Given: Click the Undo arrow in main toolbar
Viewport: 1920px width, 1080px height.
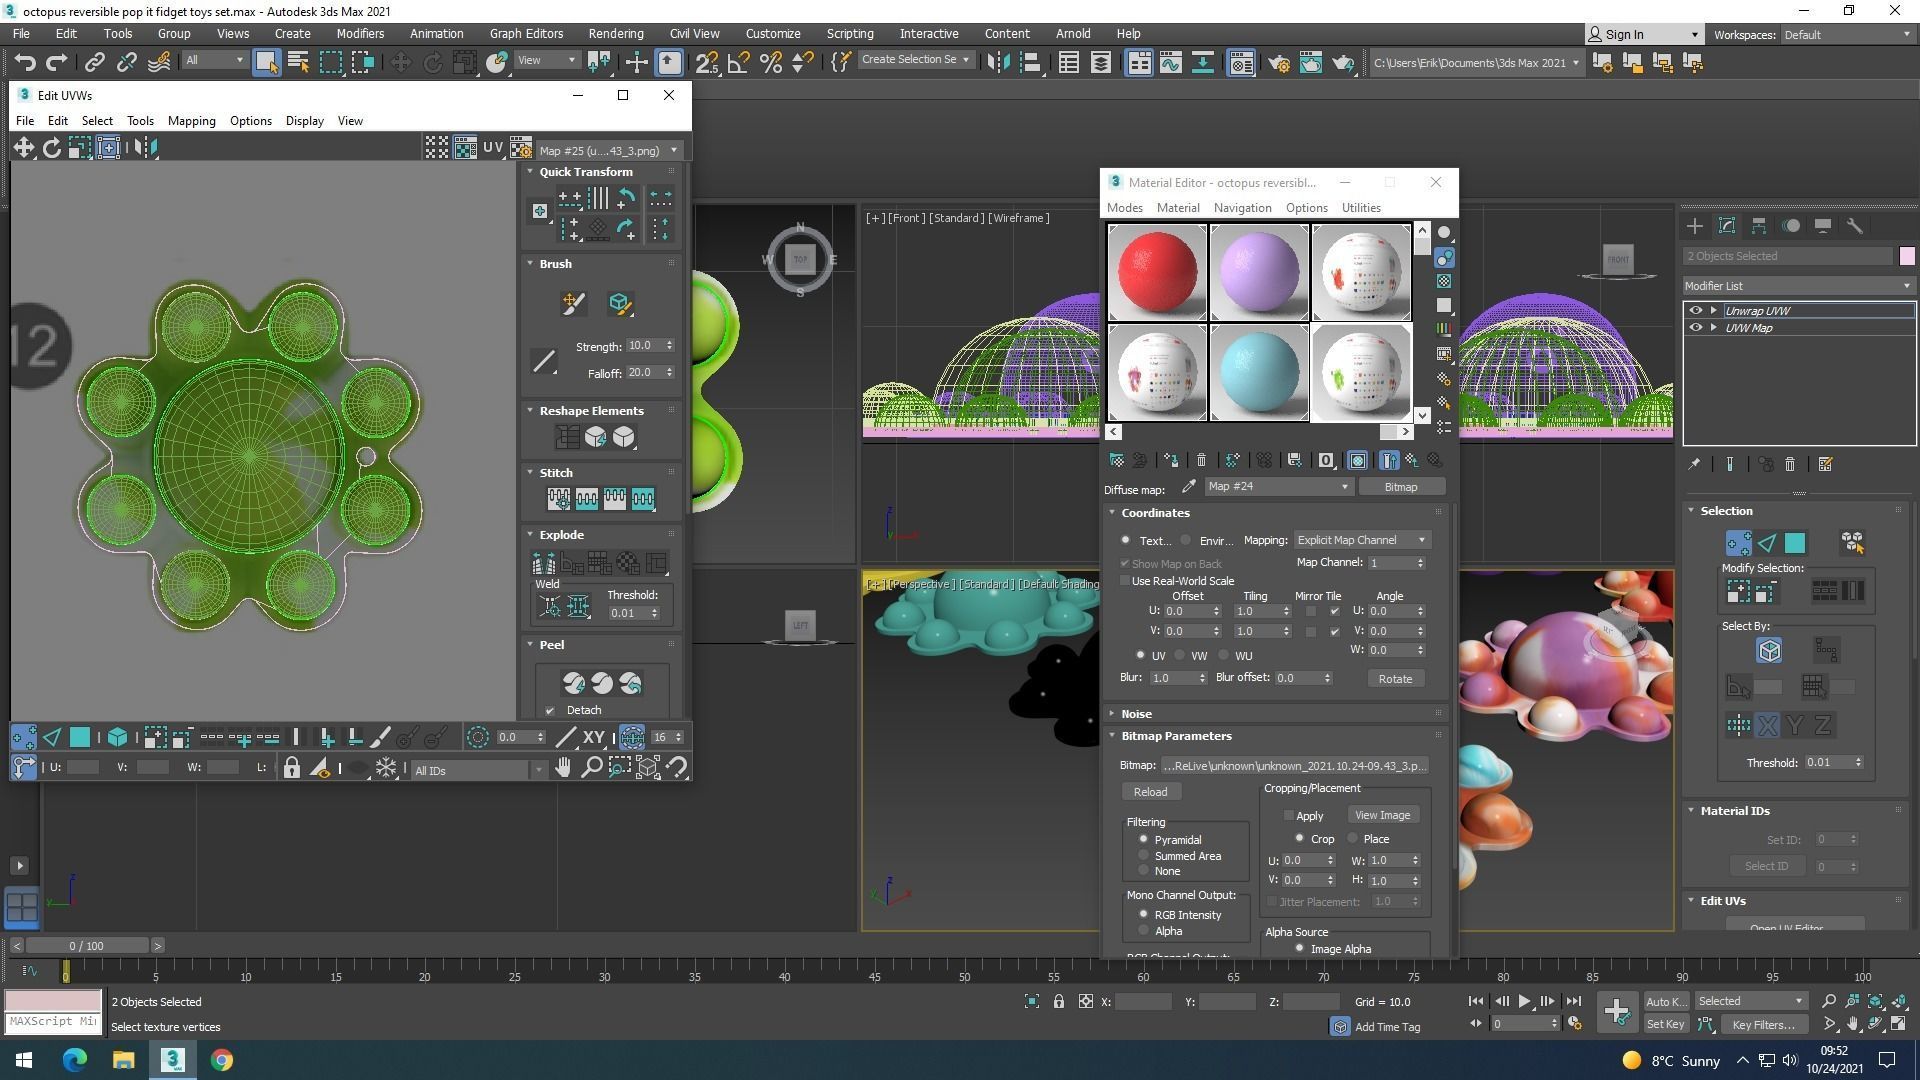Looking at the screenshot, I should [x=25, y=63].
